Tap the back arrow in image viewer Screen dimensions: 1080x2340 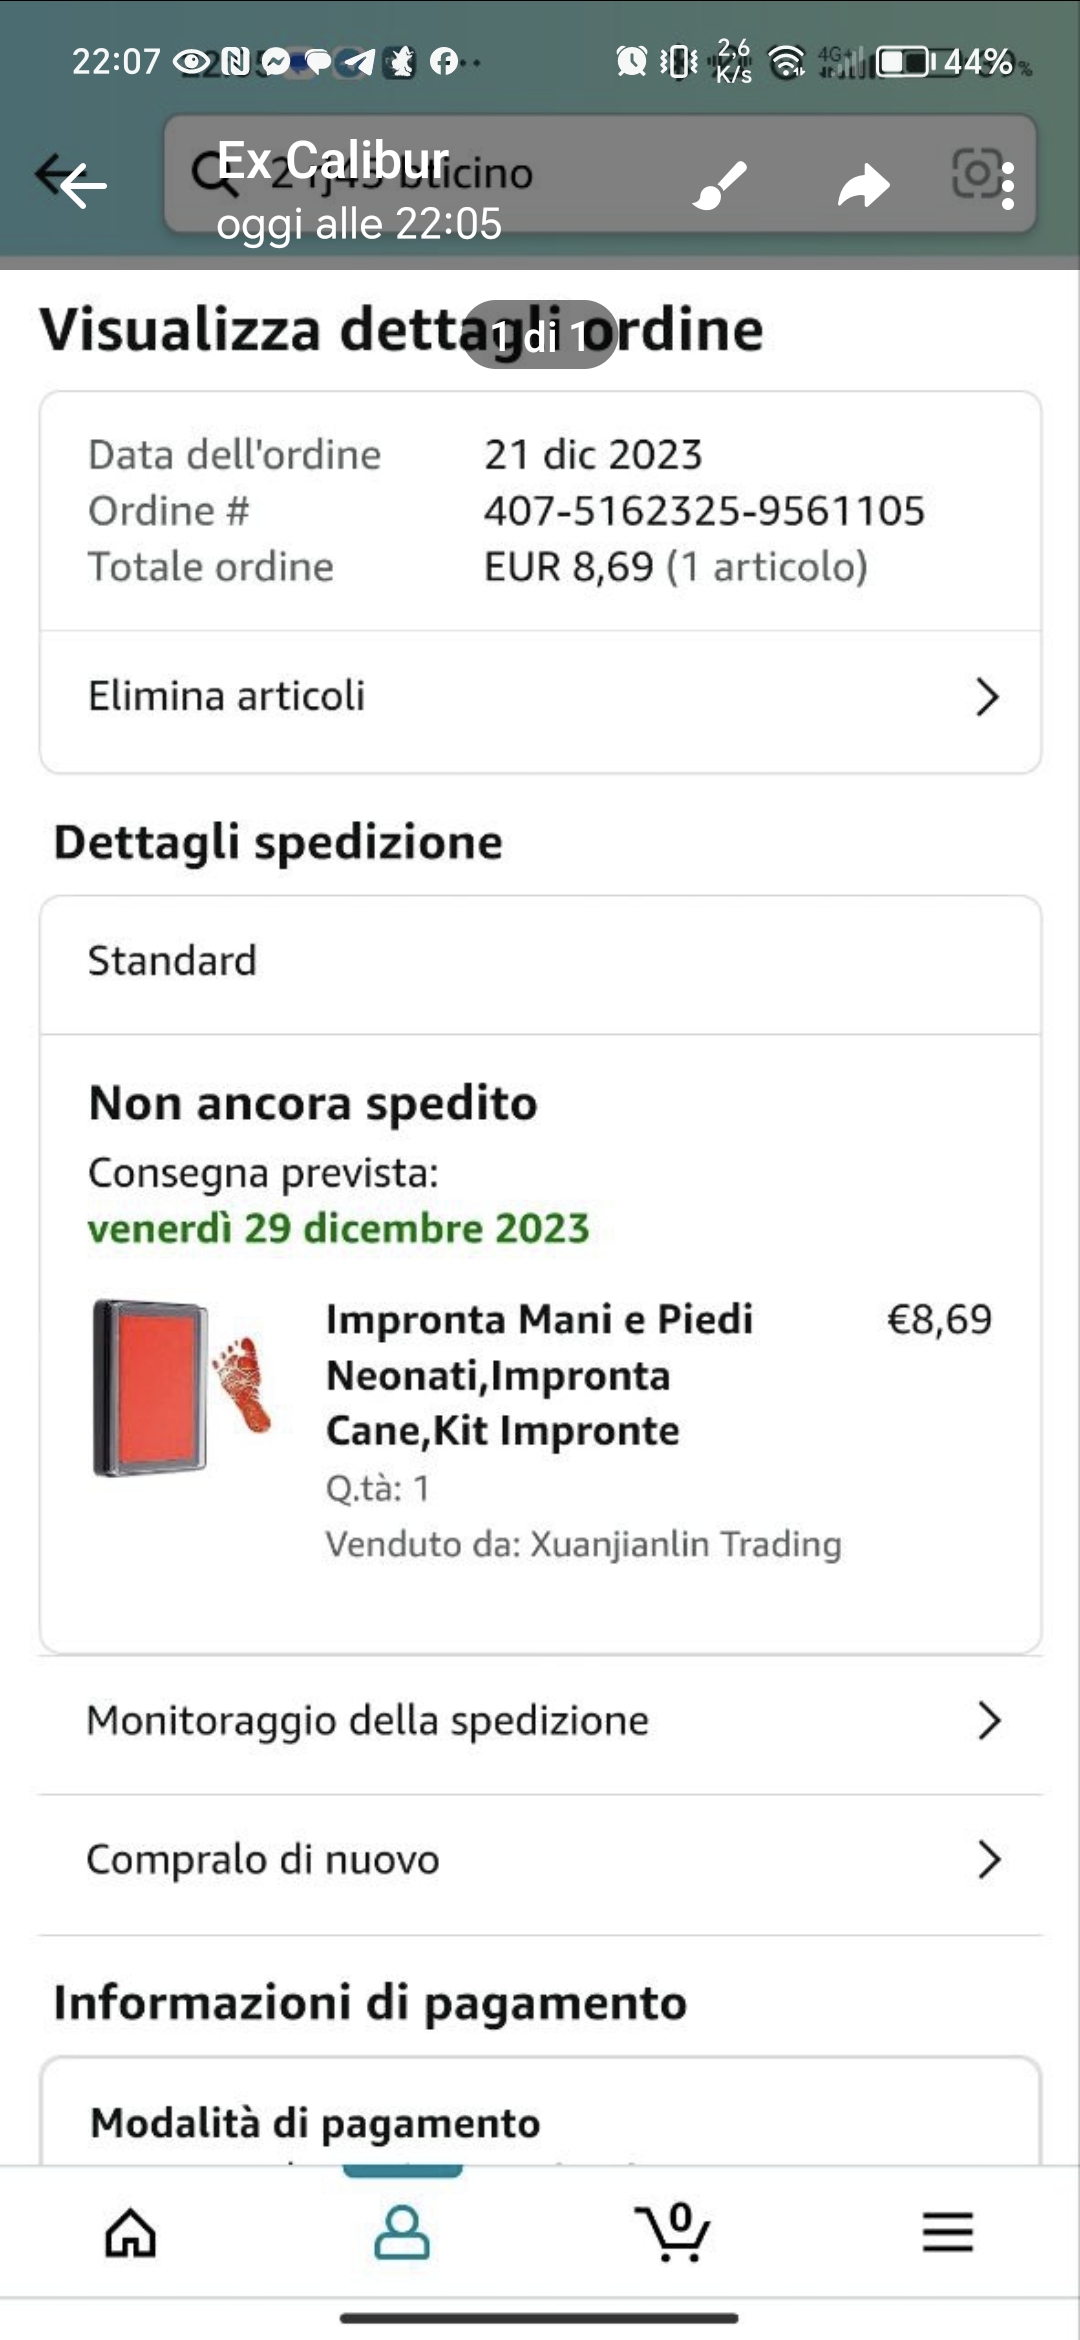(x=82, y=185)
